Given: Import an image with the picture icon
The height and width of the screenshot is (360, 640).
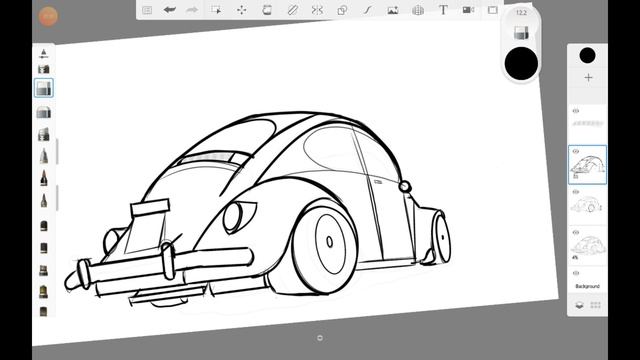Looking at the screenshot, I should (393, 10).
